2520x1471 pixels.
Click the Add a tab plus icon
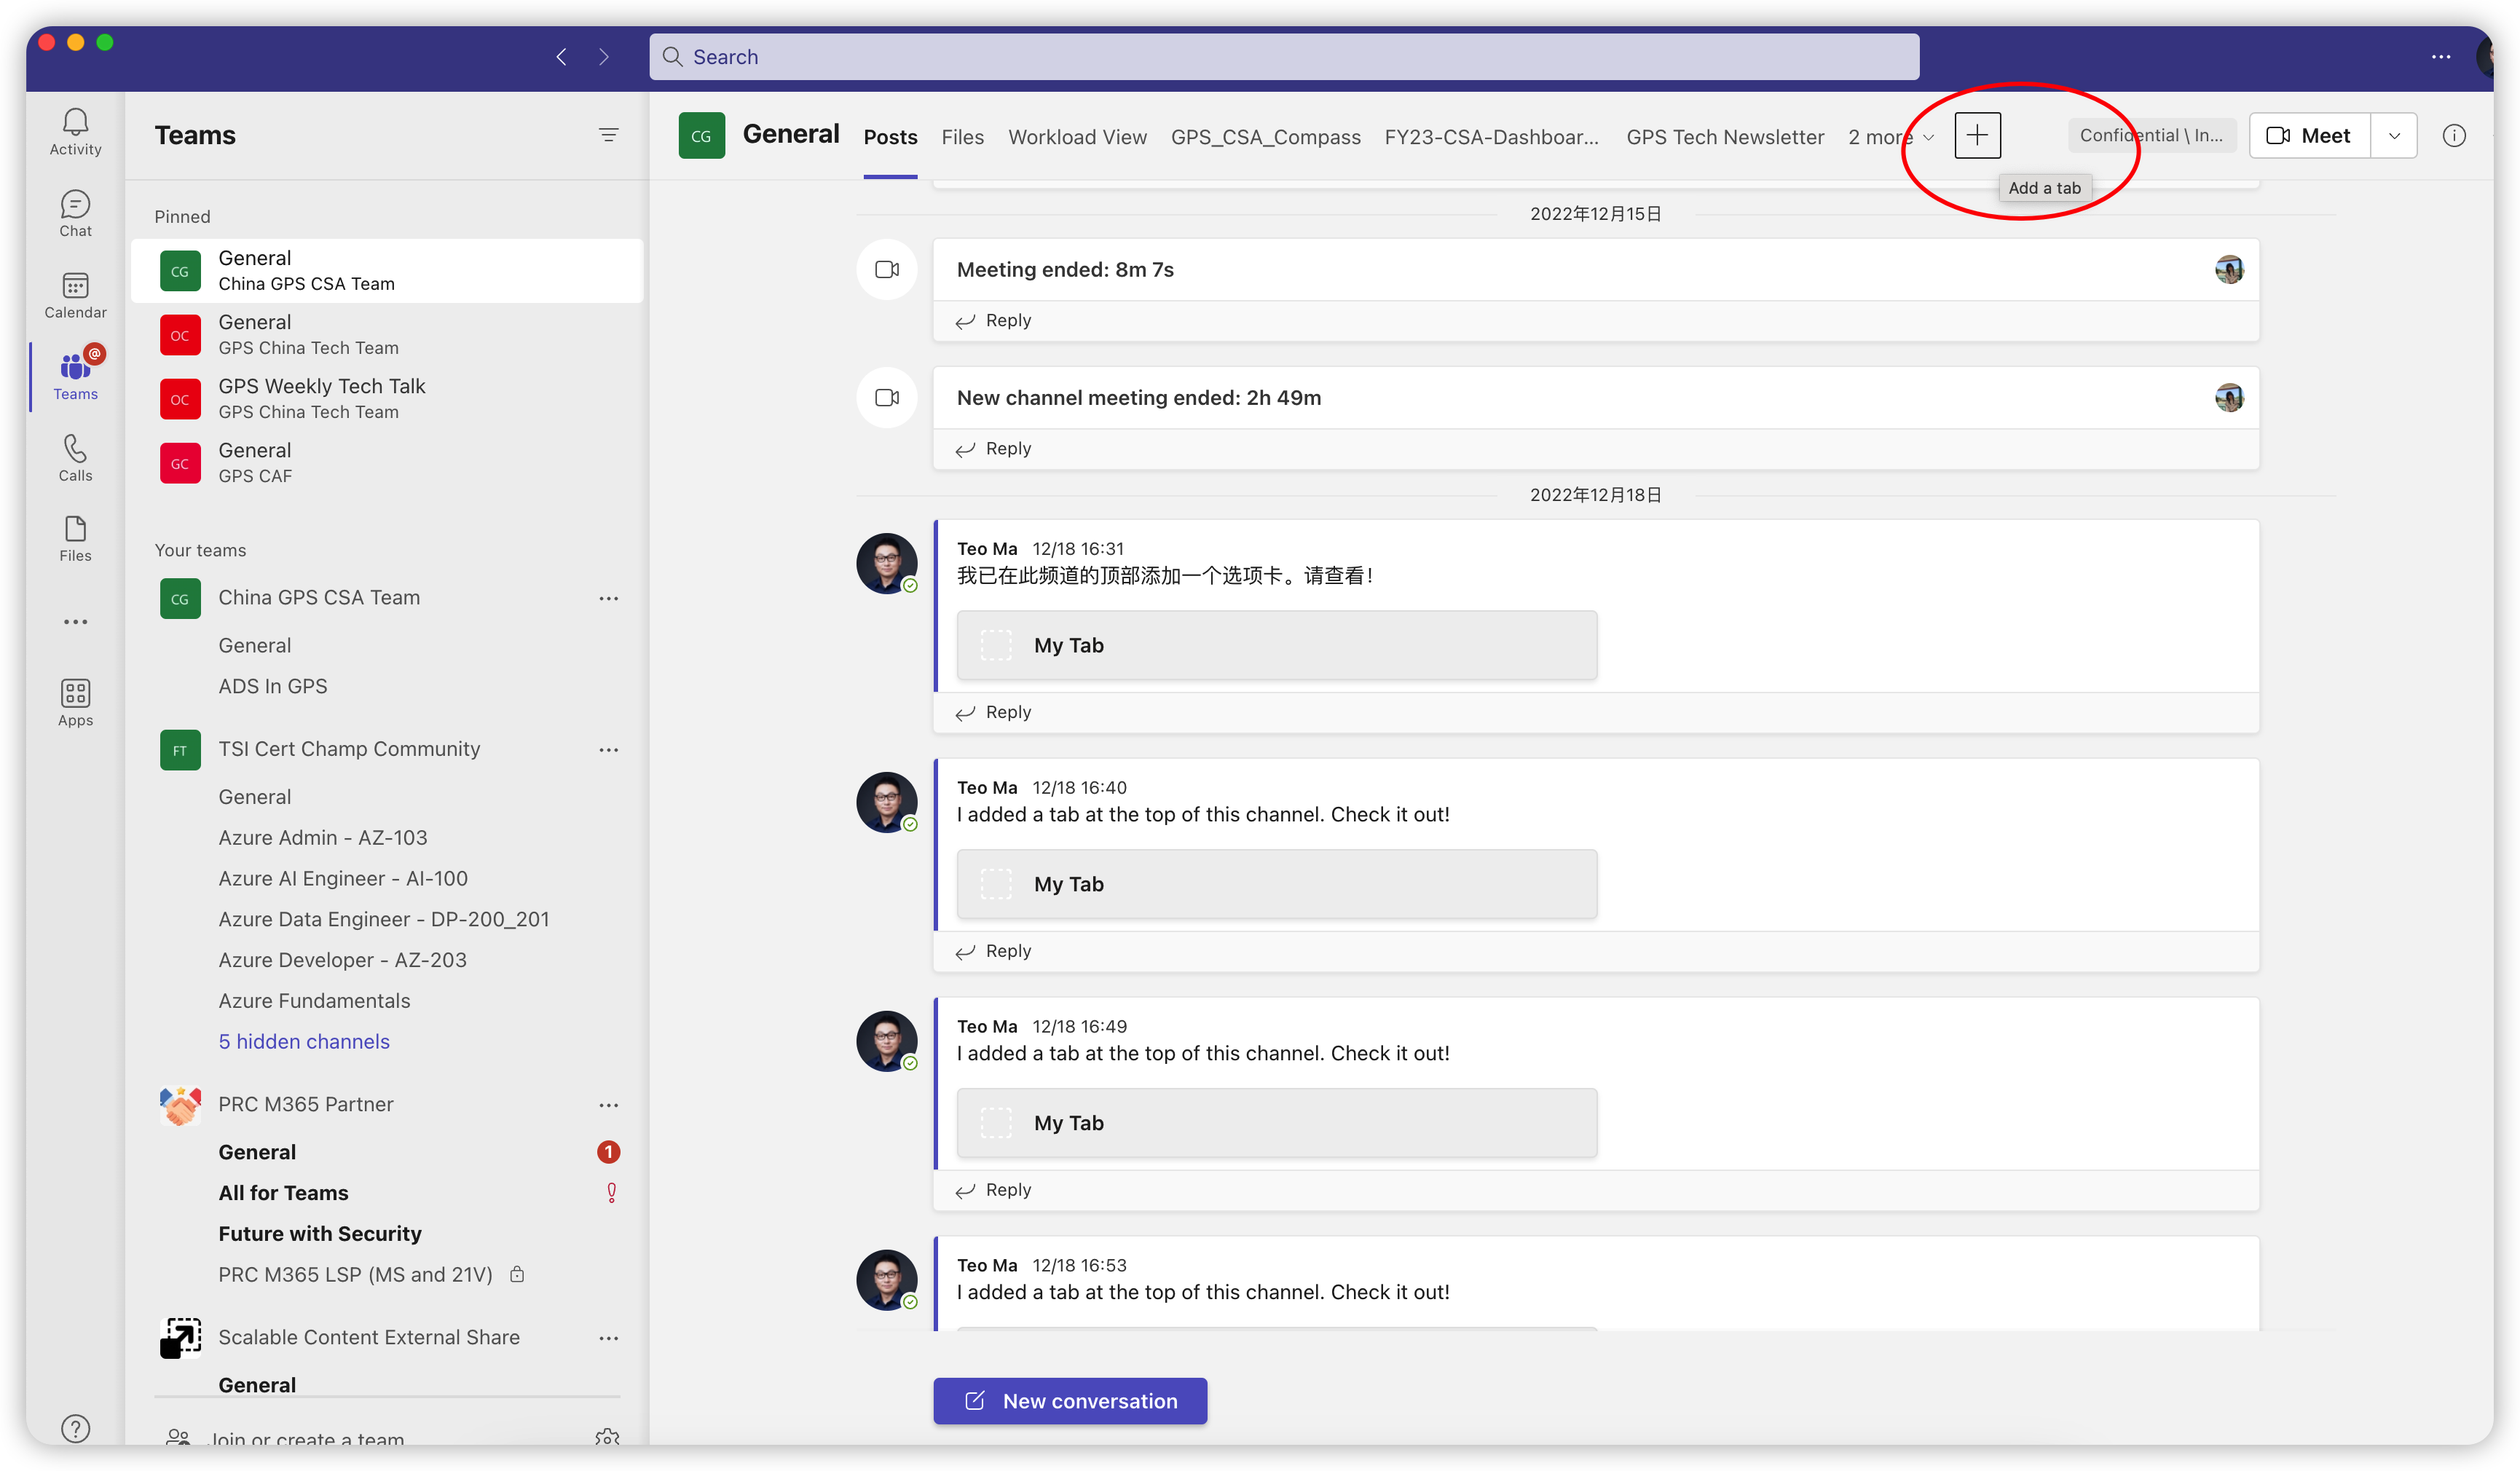[1976, 136]
